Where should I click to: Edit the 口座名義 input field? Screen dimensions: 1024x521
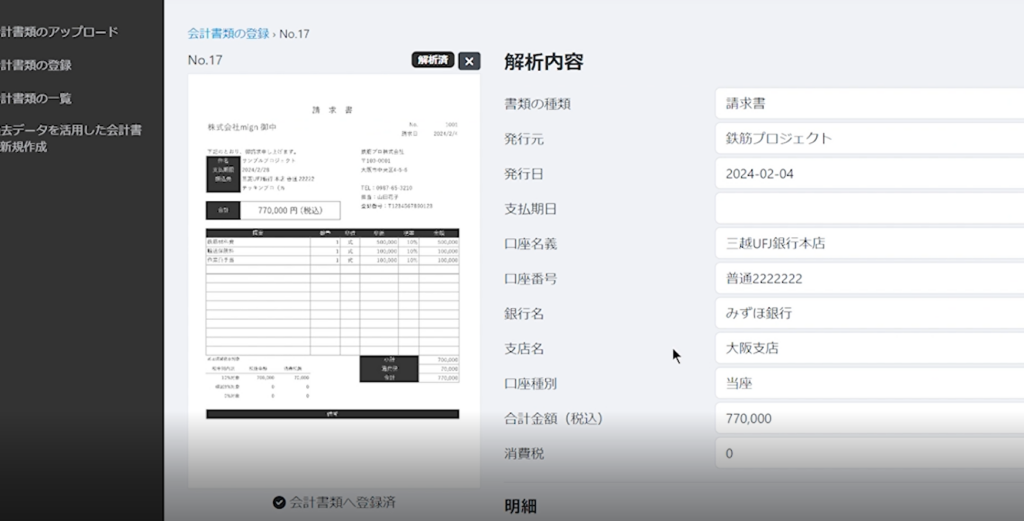coord(868,244)
